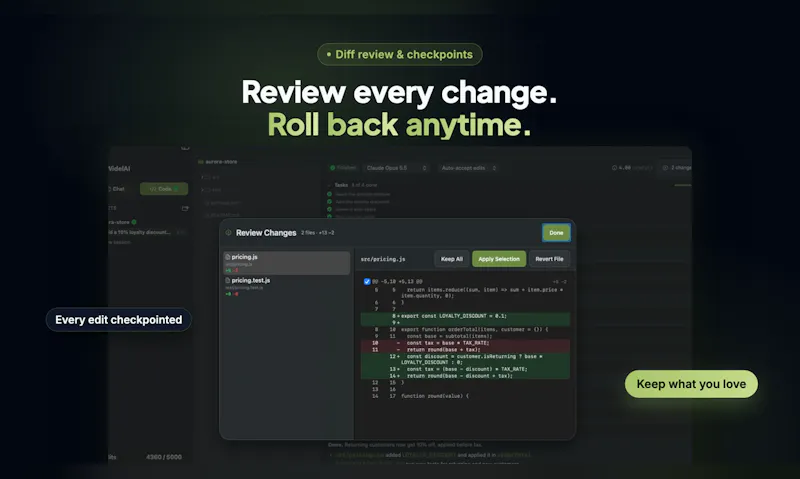Click the '4360 / 5000' usage text

pyautogui.click(x=164, y=457)
